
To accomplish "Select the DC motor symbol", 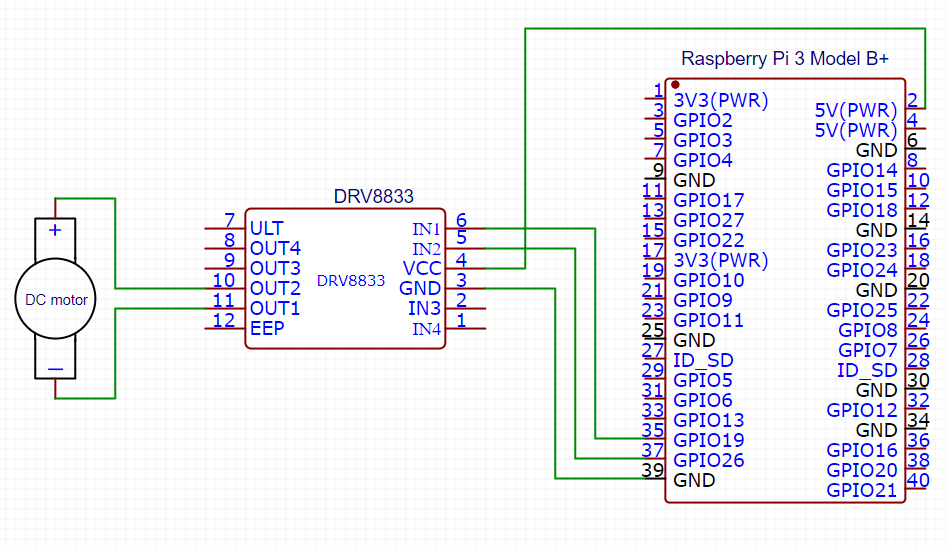I will (55, 298).
